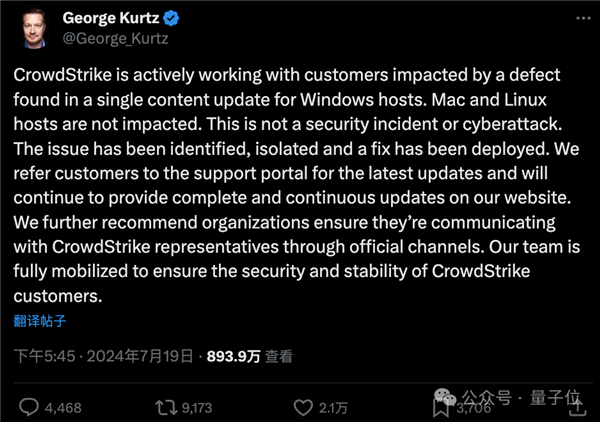Click the 4,468 reply count
The image size is (600, 422).
(63, 408)
